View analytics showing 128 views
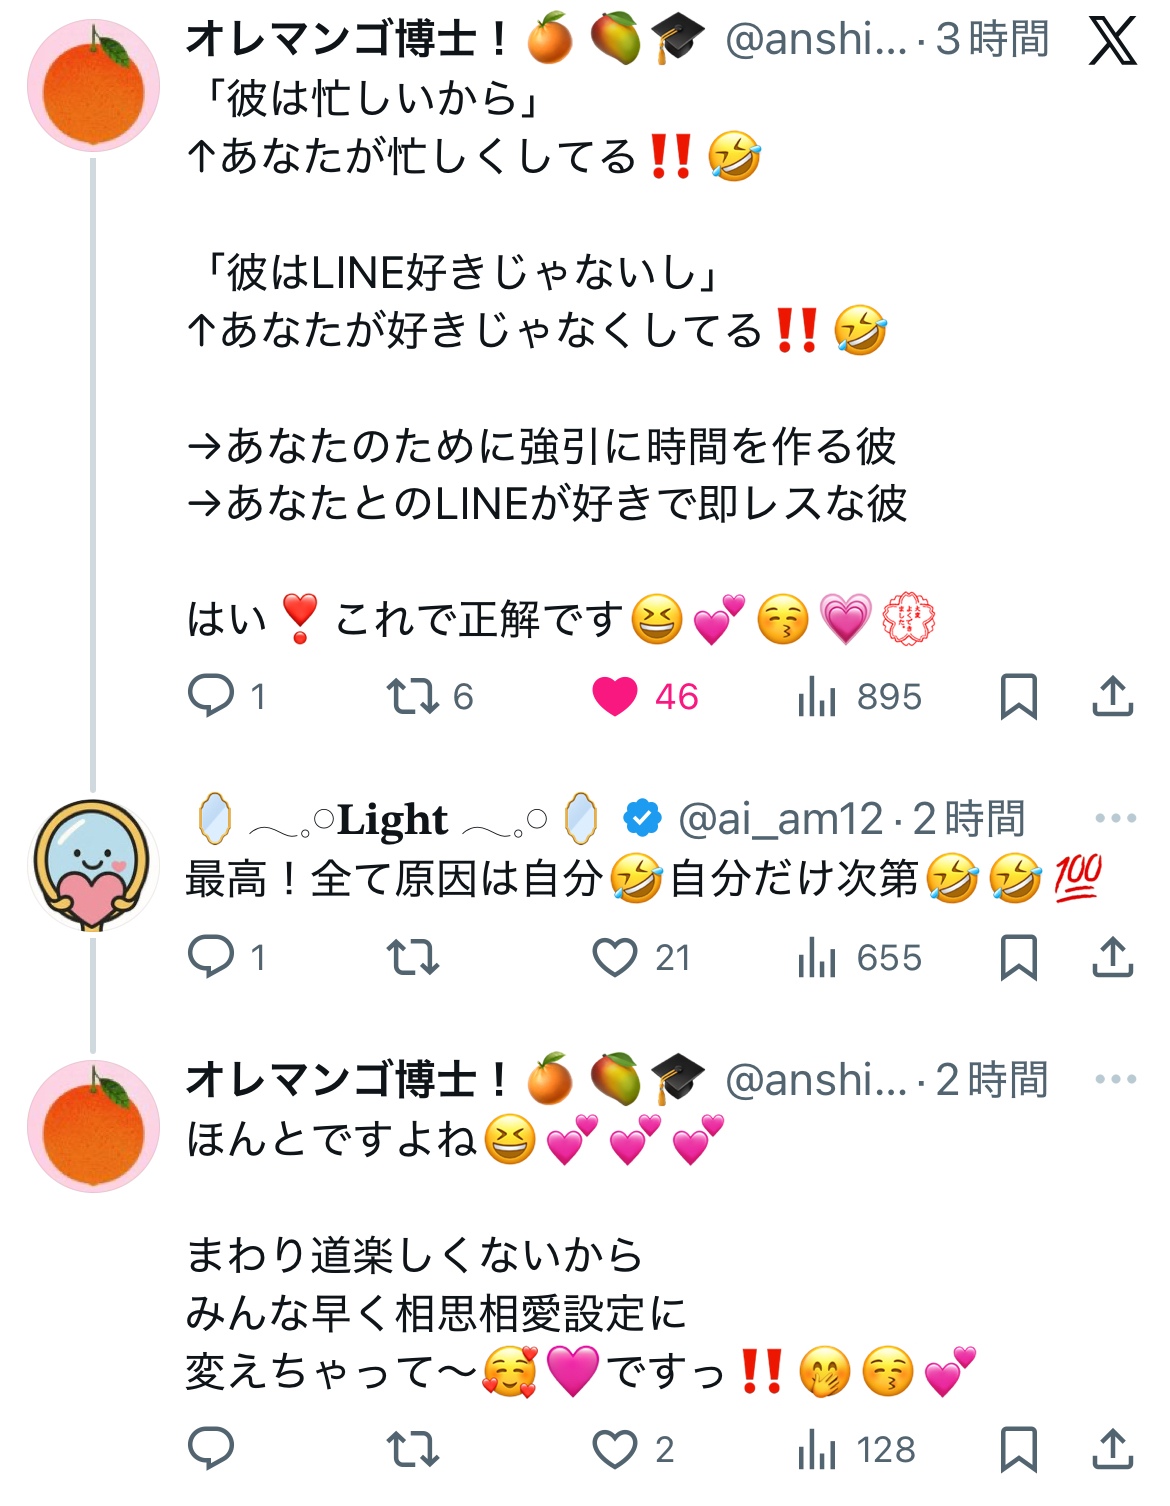This screenshot has height=1506, width=1170. (817, 1449)
